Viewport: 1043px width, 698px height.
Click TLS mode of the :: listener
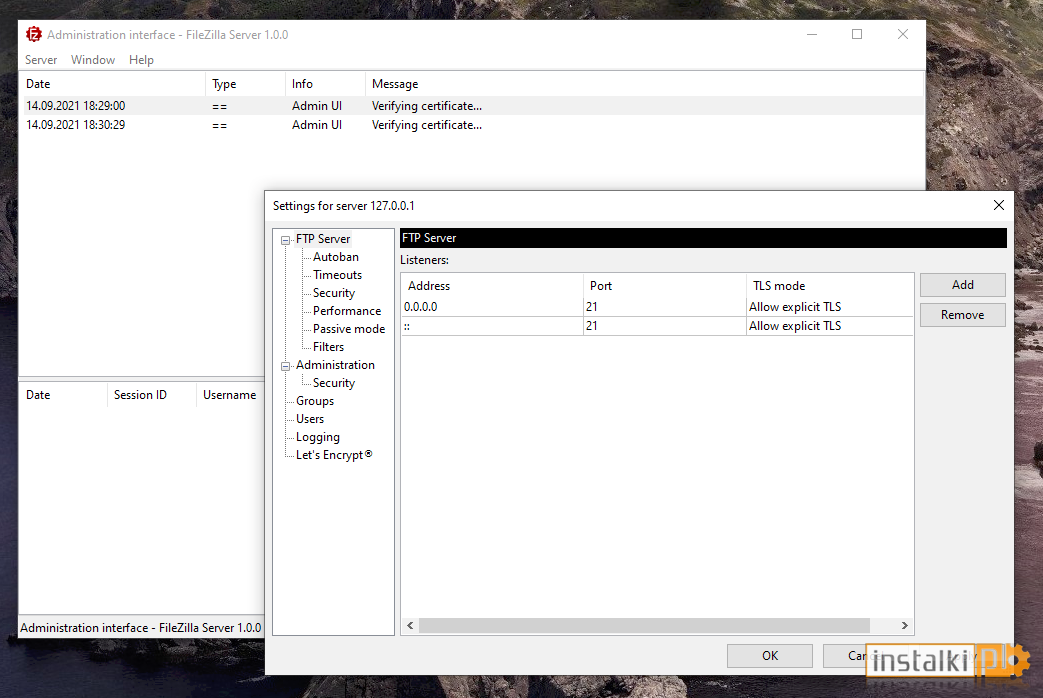coord(829,326)
